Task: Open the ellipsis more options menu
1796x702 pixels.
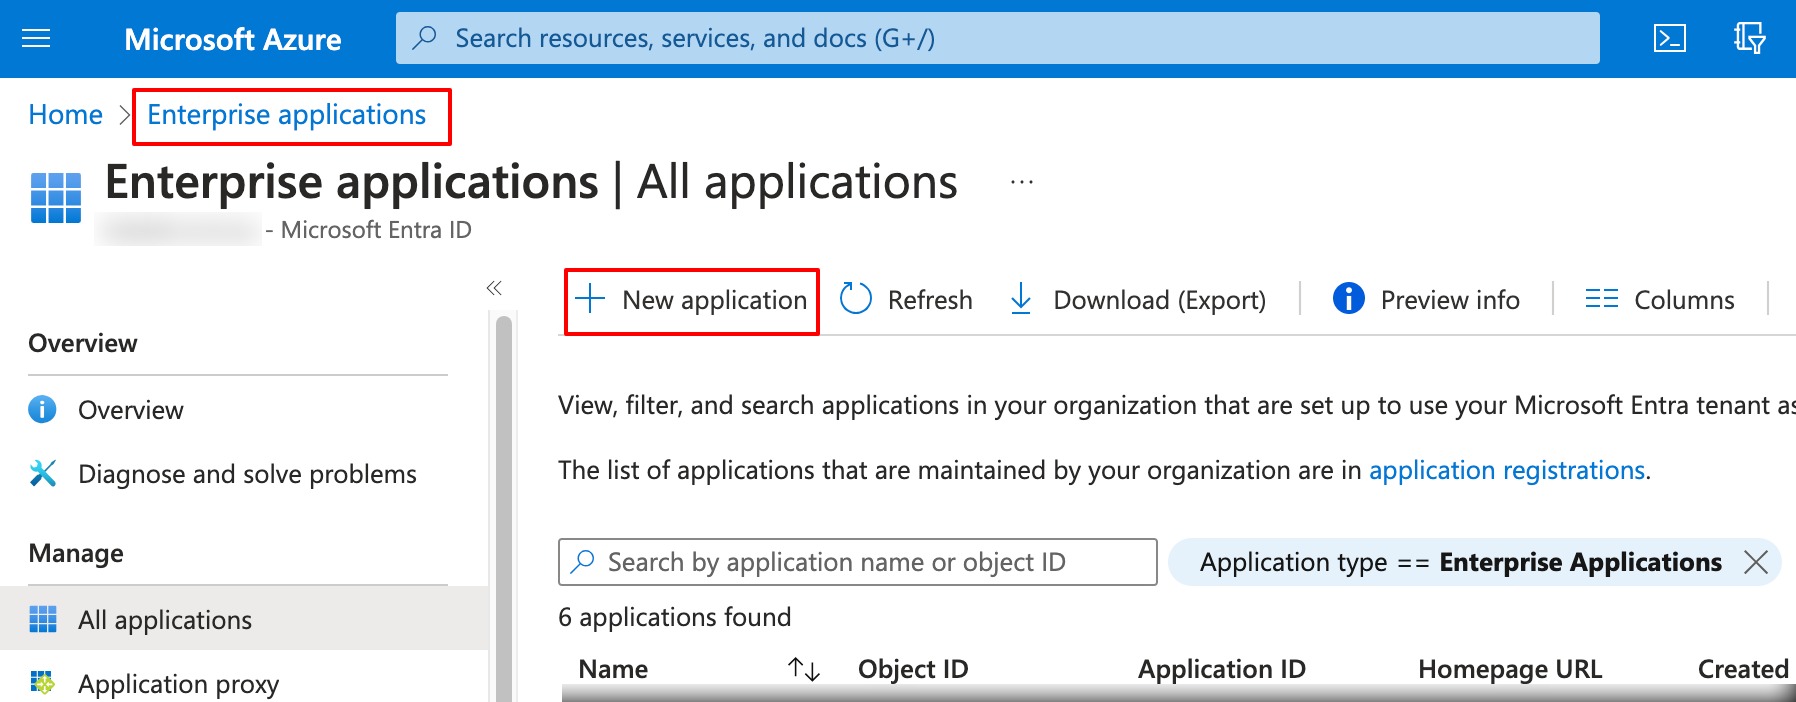Action: point(1021,183)
